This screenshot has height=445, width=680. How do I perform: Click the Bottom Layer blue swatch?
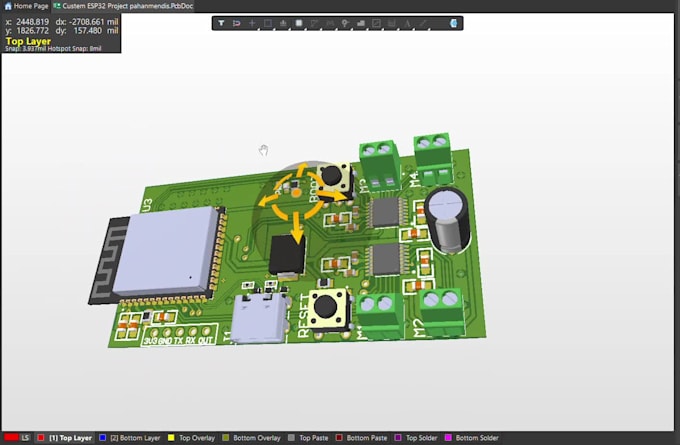103,438
